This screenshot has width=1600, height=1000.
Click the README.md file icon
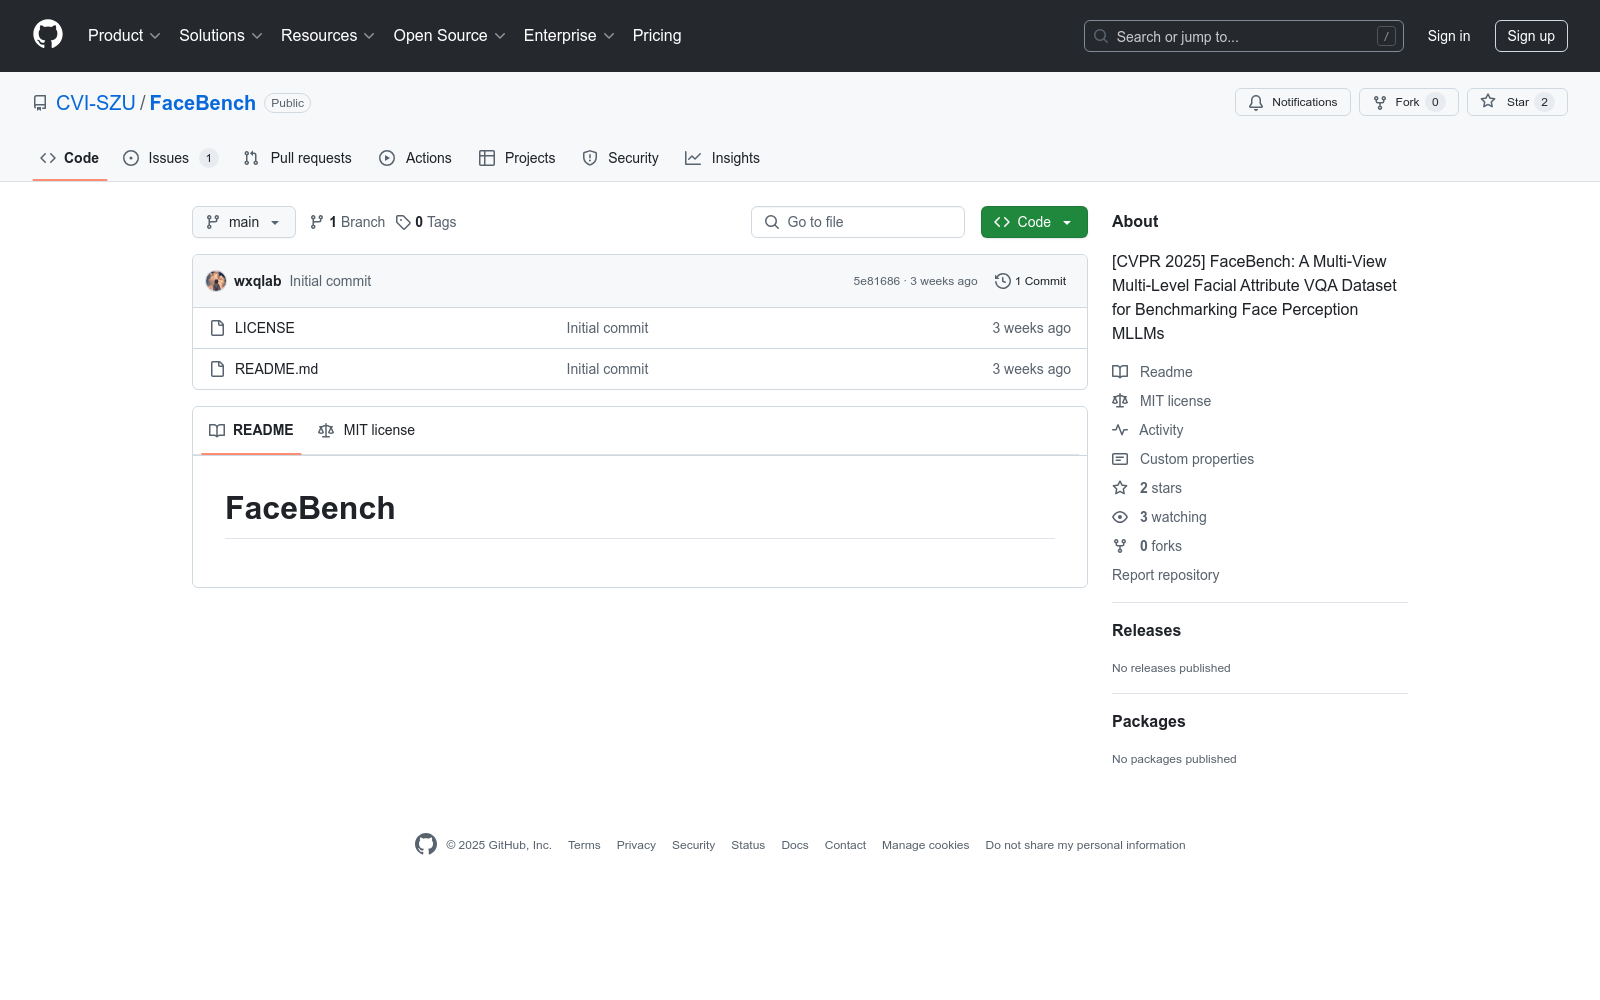(217, 369)
